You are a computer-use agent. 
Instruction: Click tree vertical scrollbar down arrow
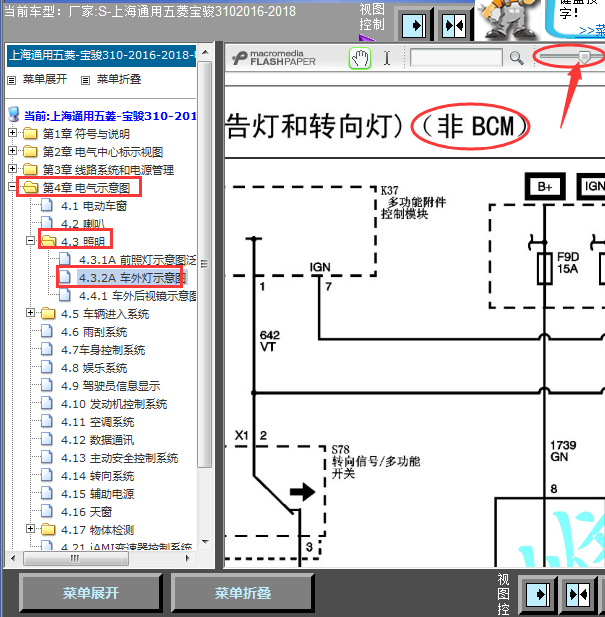pos(205,542)
